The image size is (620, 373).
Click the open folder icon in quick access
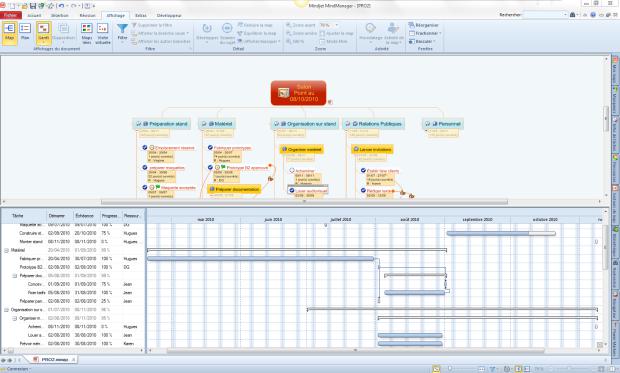point(25,6)
